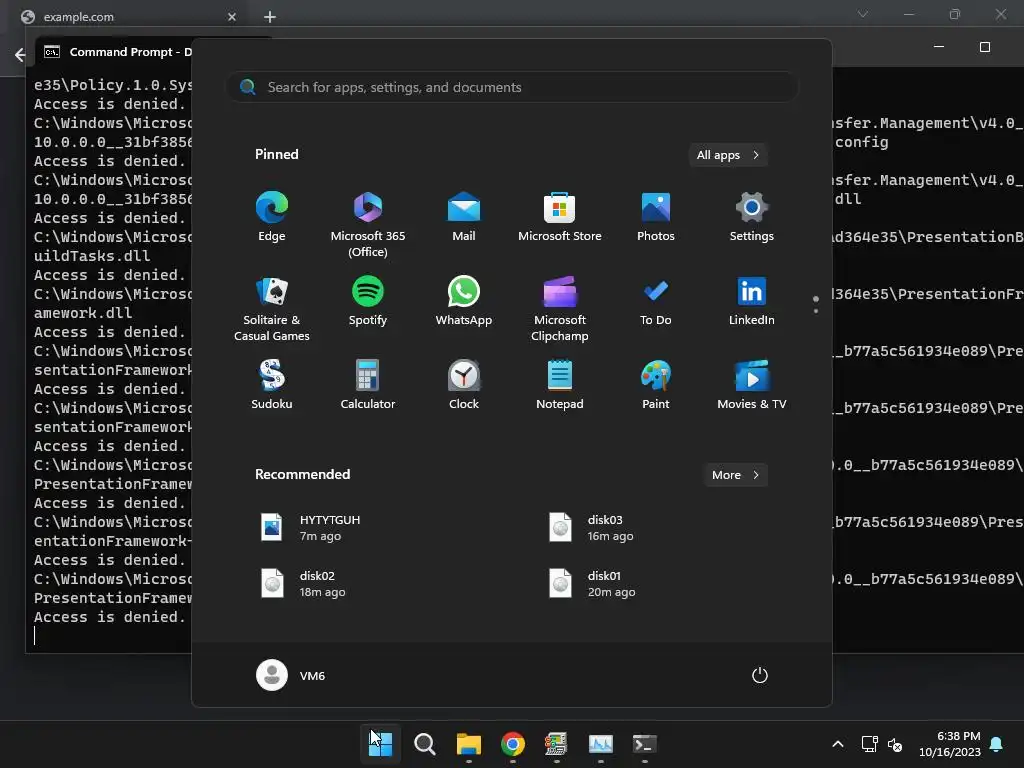Viewport: 1024px width, 768px height.
Task: Open taskbar Search
Action: click(424, 744)
